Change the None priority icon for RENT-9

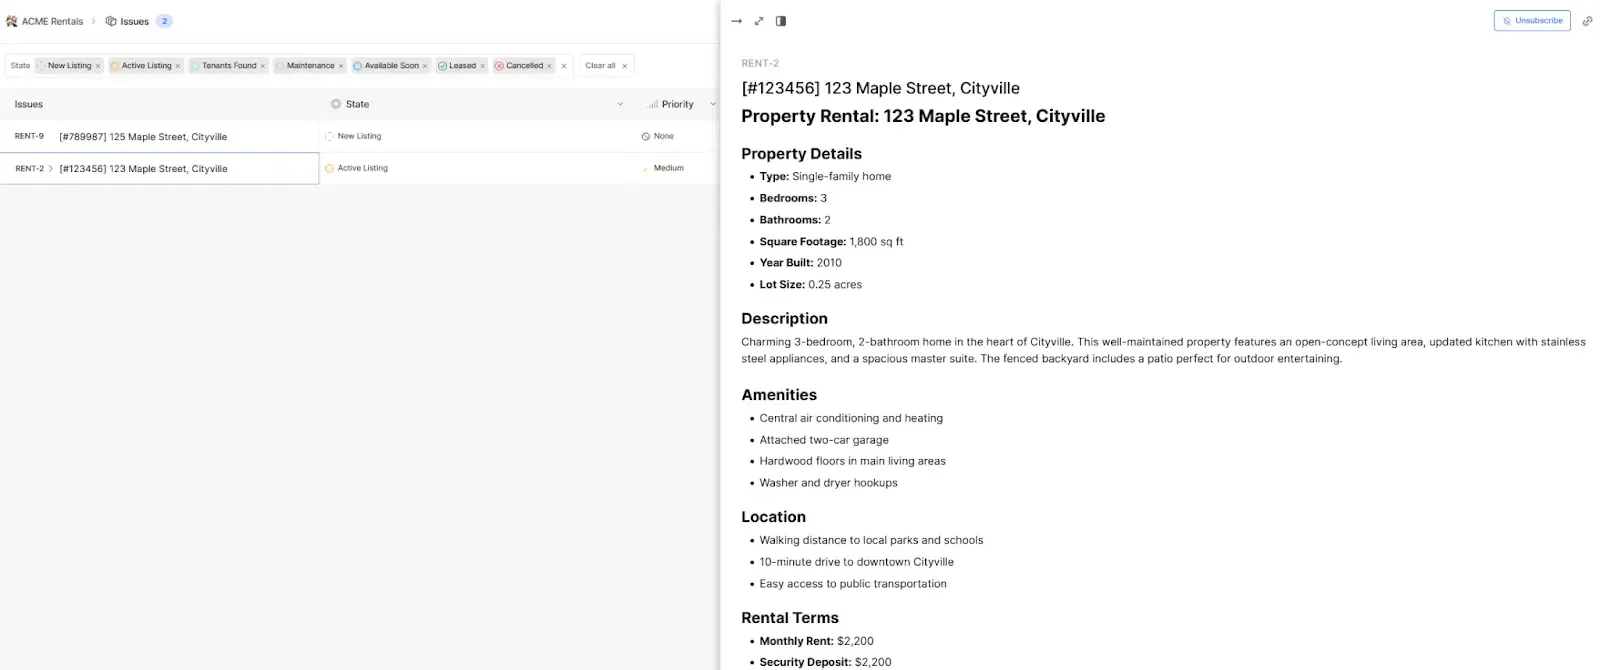(646, 136)
